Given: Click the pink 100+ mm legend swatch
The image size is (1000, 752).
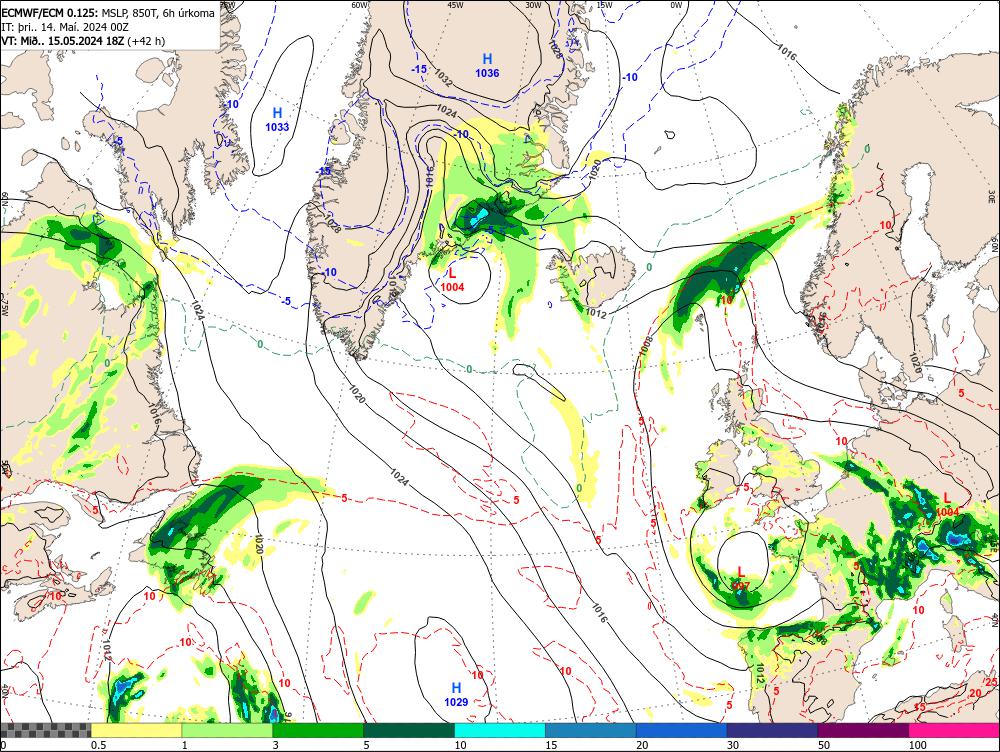Looking at the screenshot, I should (x=954, y=730).
